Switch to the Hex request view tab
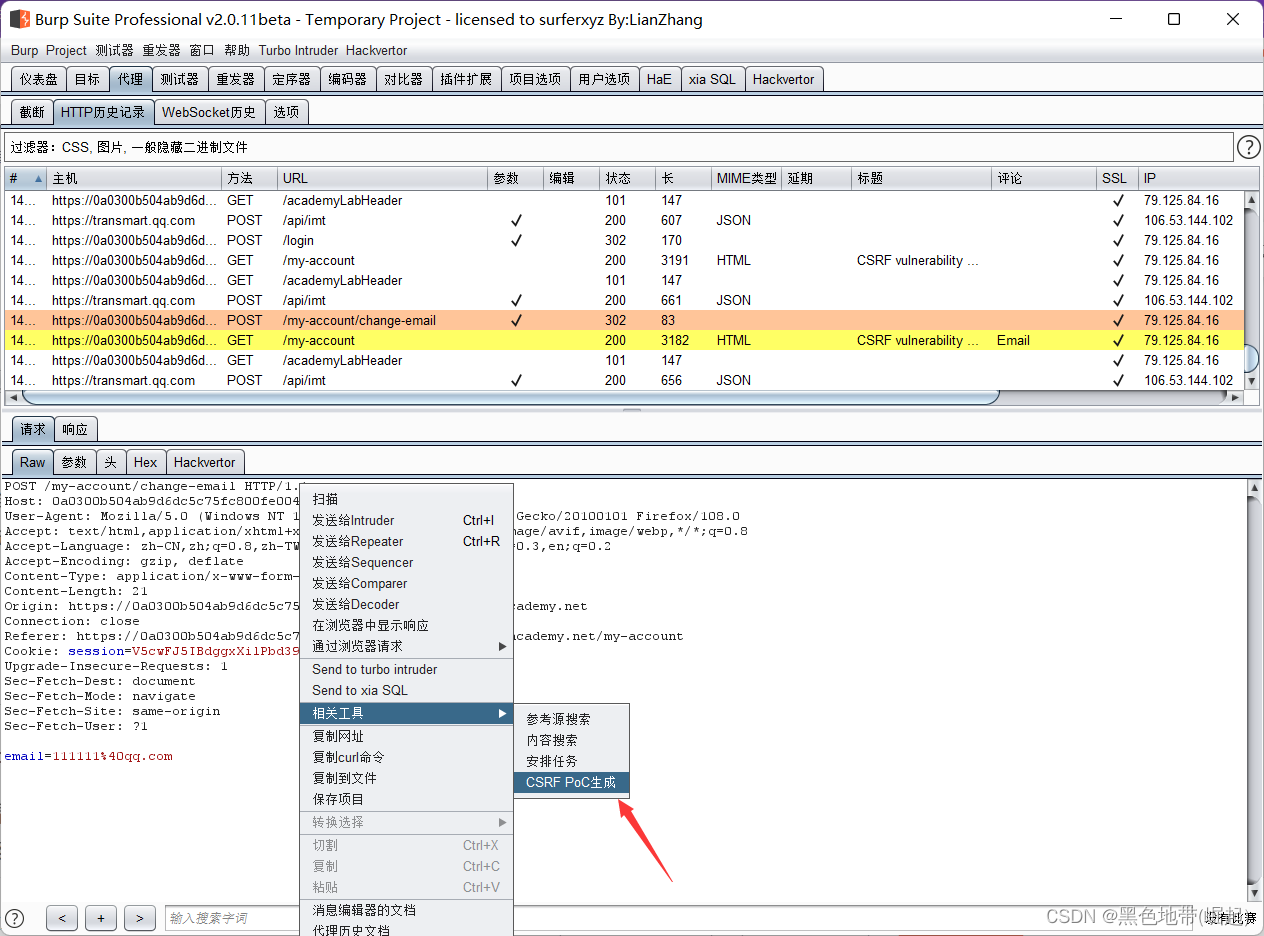Image resolution: width=1264 pixels, height=936 pixels. coord(146,462)
